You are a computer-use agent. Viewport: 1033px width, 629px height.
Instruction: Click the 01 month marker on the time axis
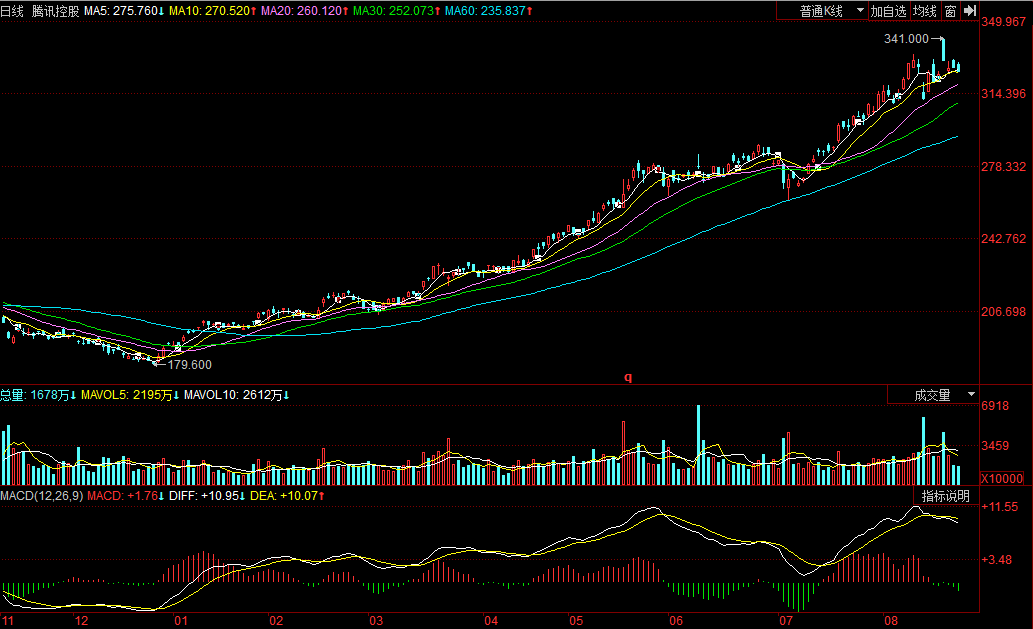[x=181, y=620]
